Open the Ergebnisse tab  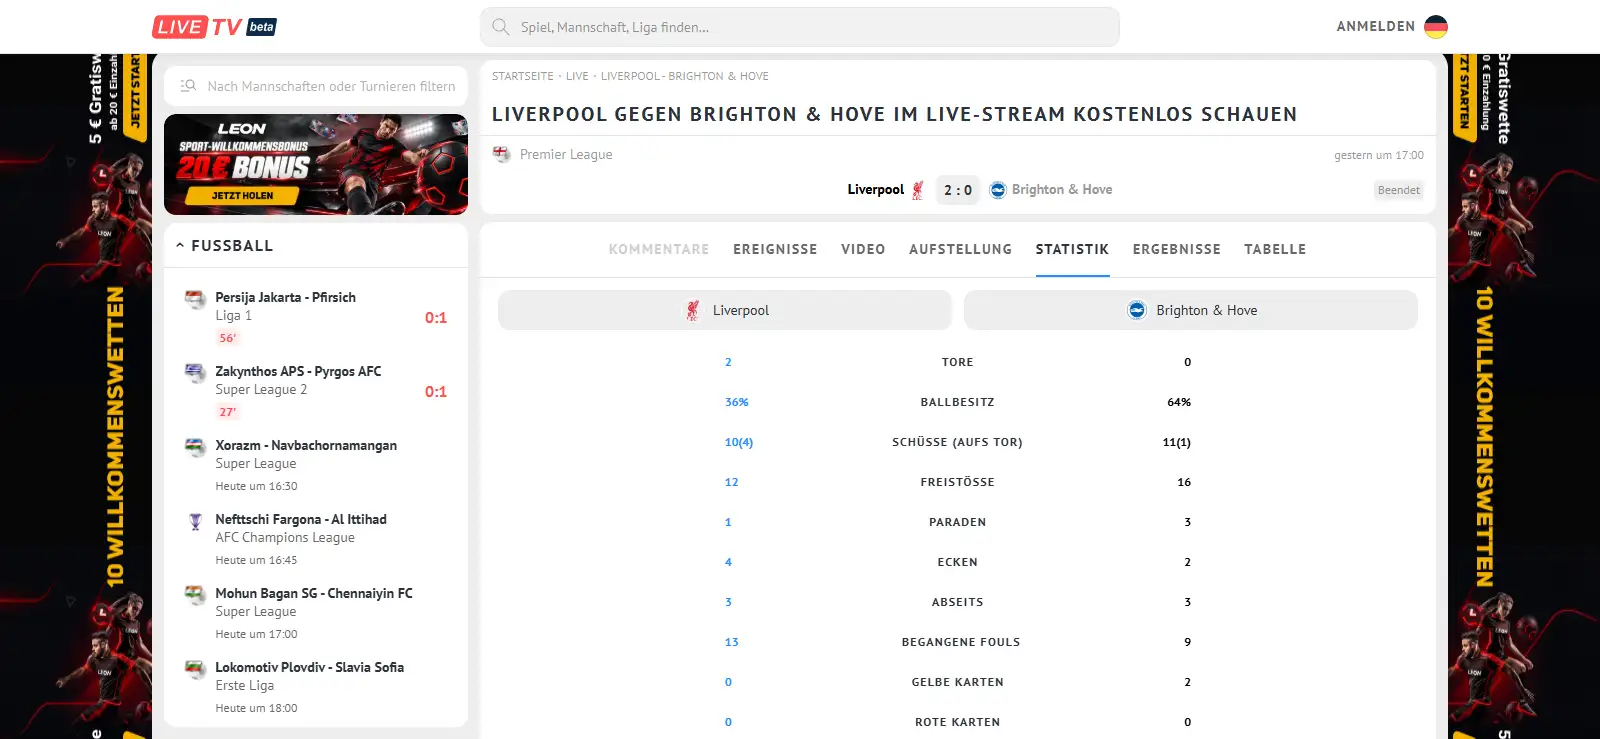pyautogui.click(x=1177, y=249)
